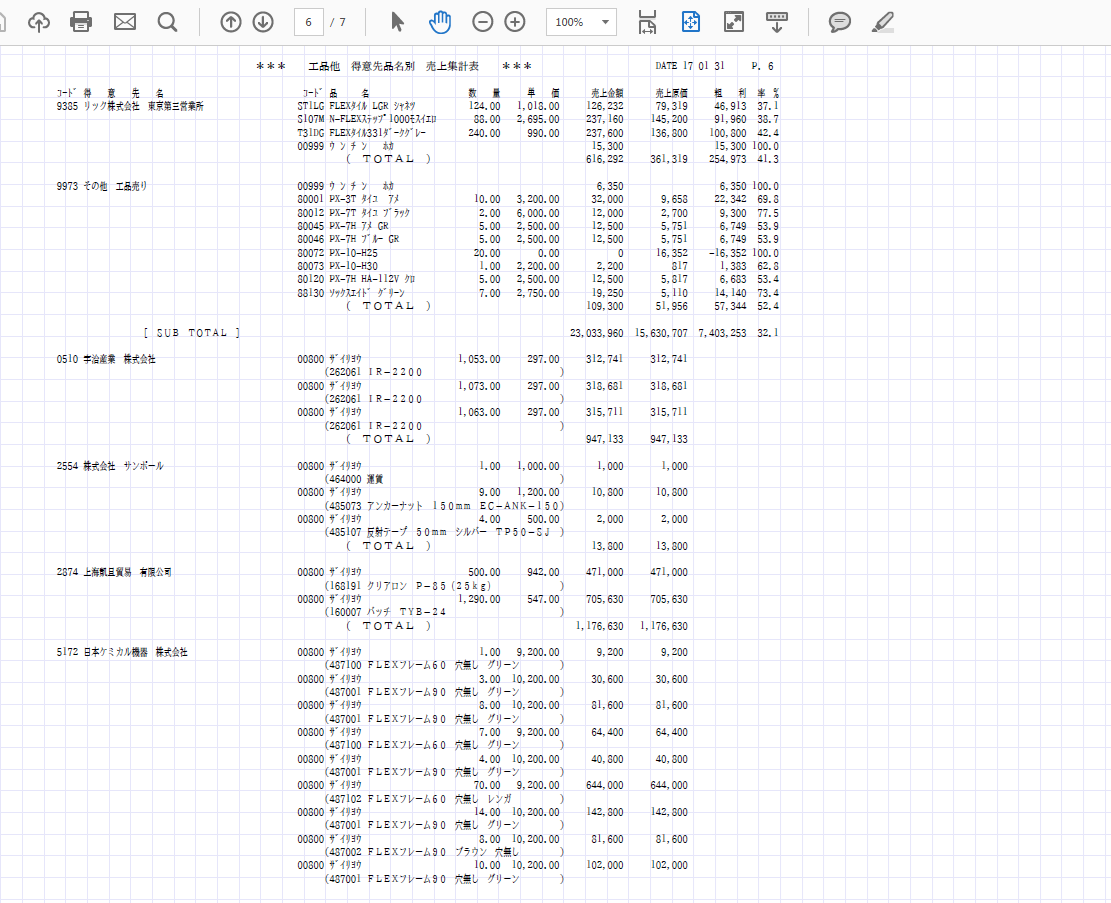Print the document with the printer icon
The width and height of the screenshot is (1111, 903).
point(81,22)
